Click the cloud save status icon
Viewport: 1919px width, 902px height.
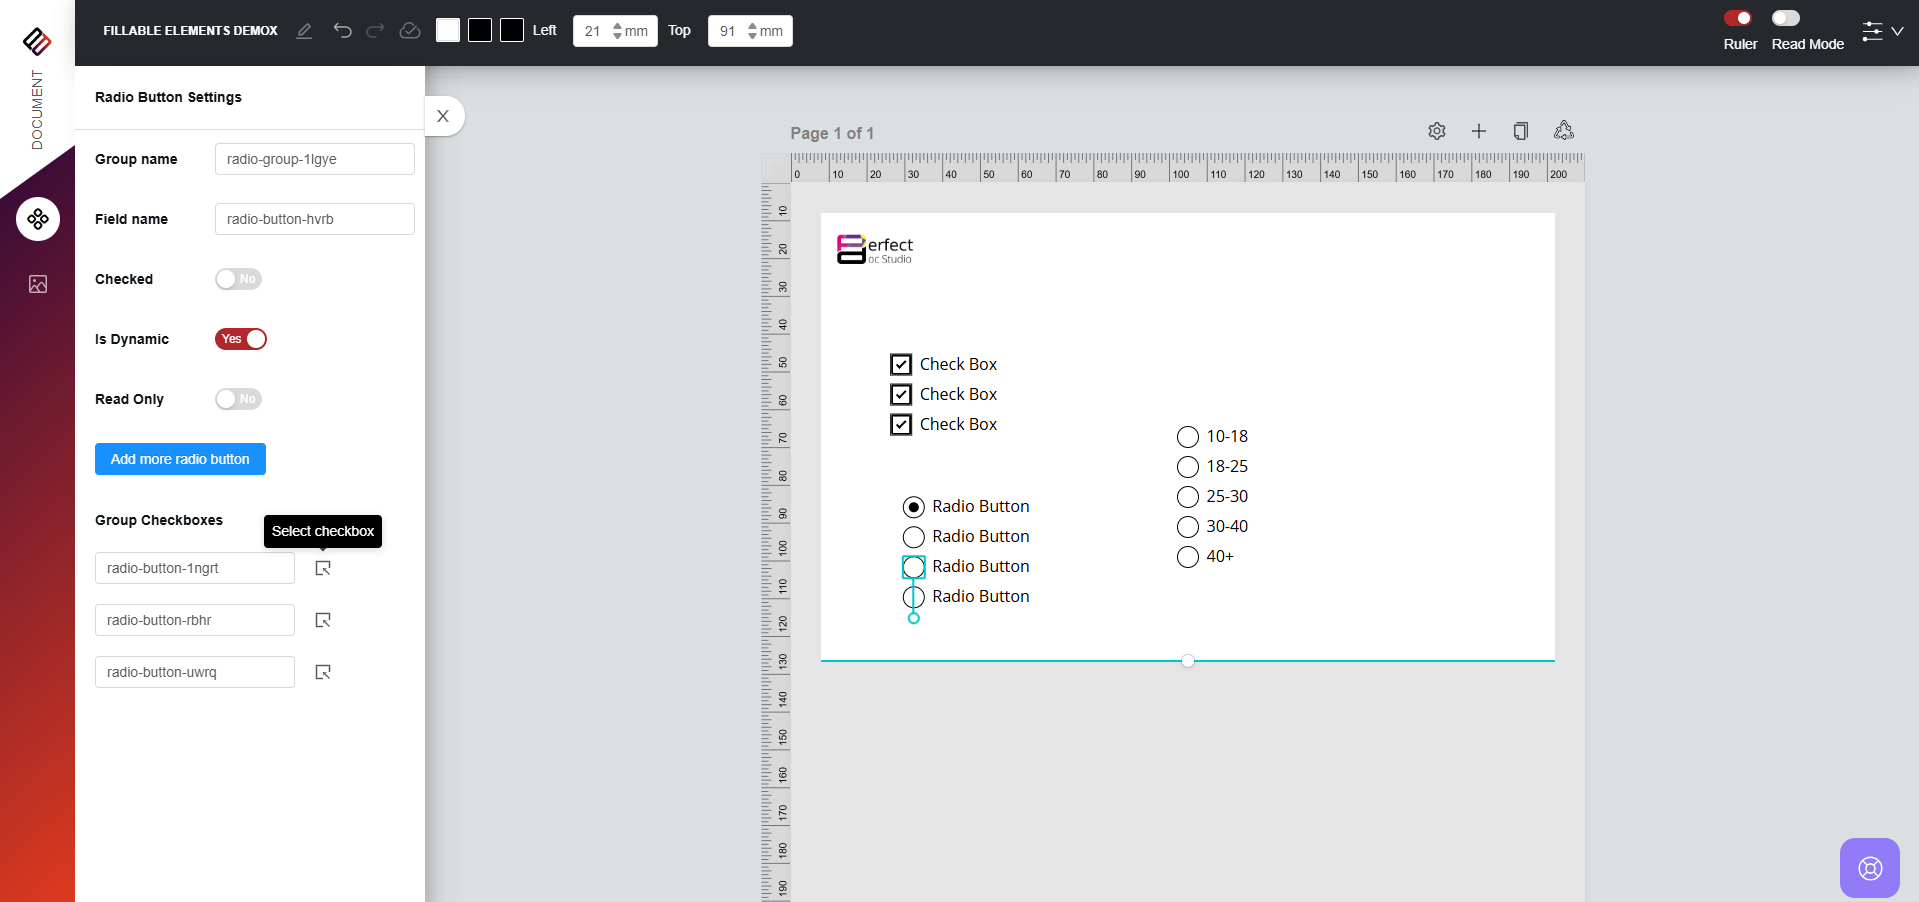(409, 31)
